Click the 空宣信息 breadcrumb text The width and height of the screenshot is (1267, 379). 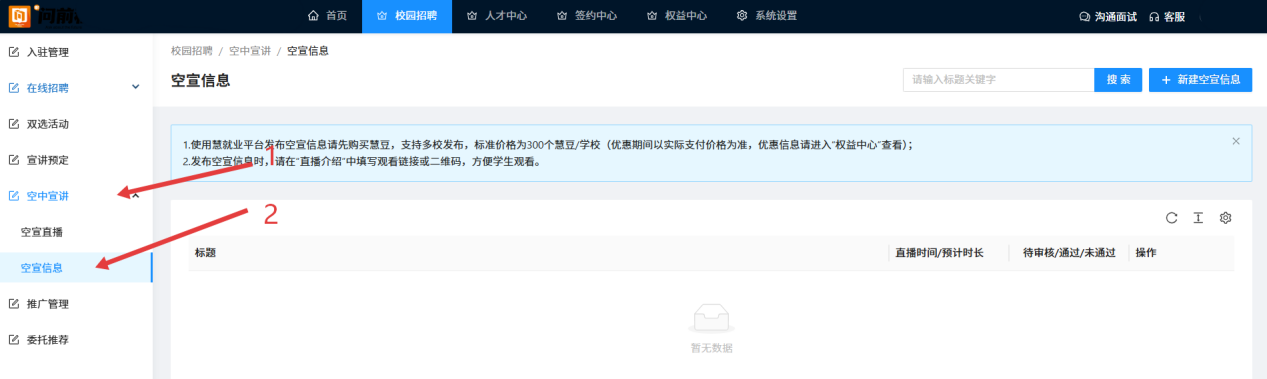click(308, 51)
